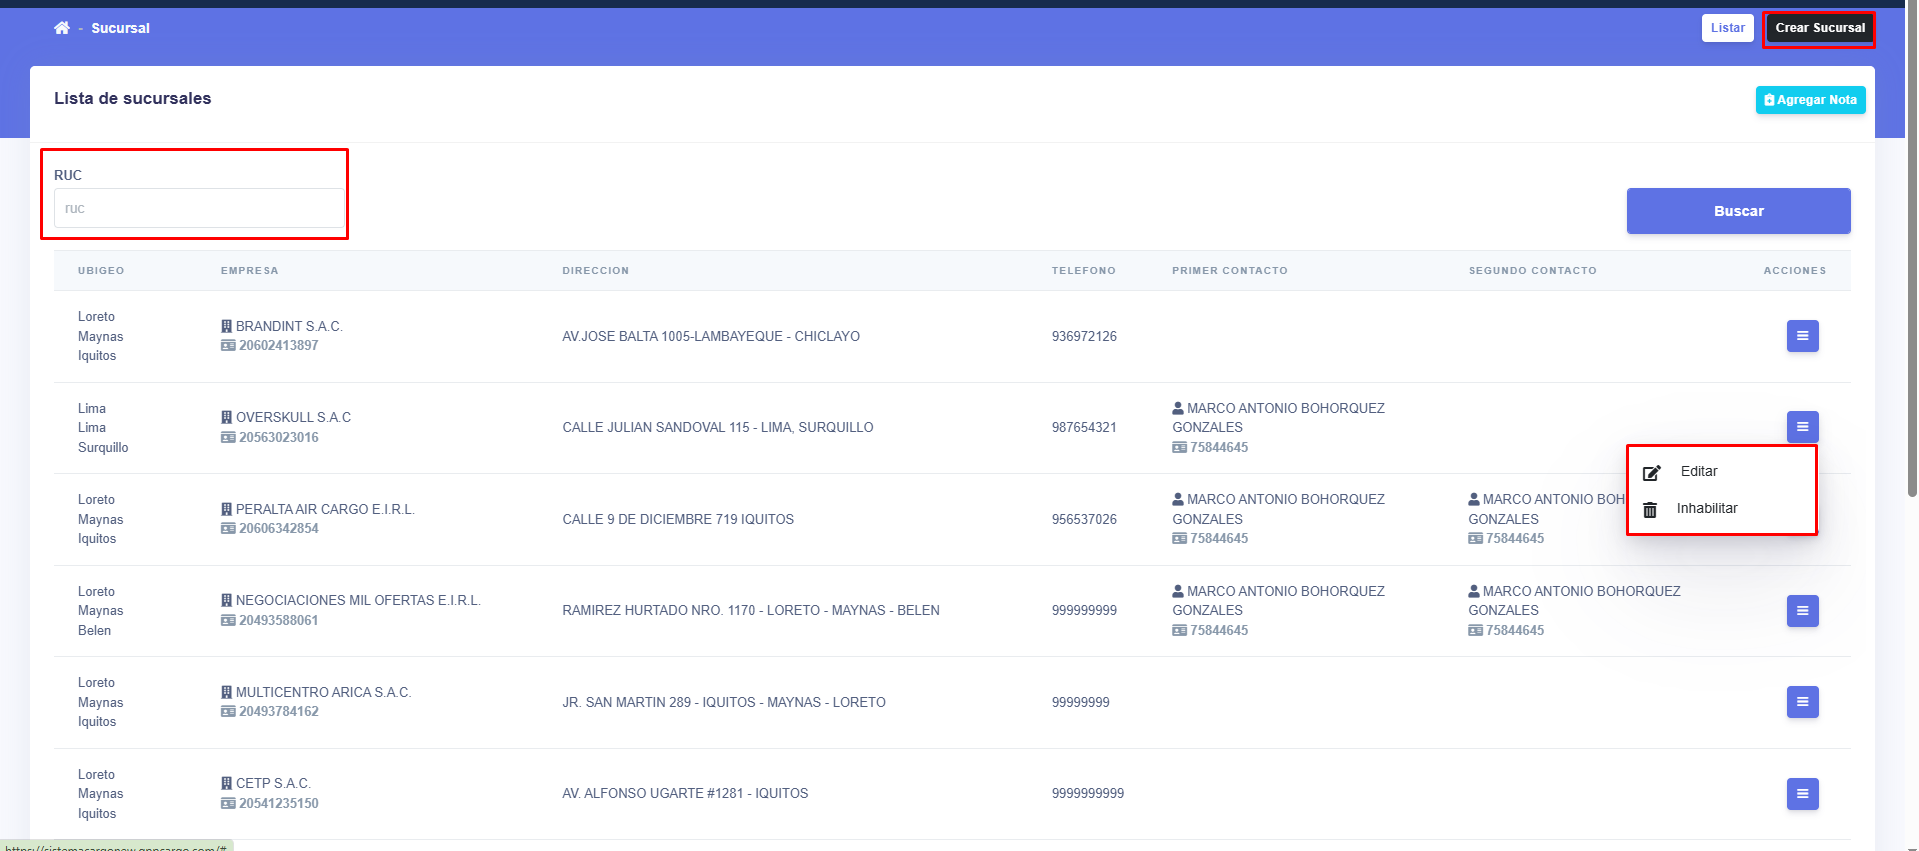Select Editar from the actions menu

(x=1698, y=472)
